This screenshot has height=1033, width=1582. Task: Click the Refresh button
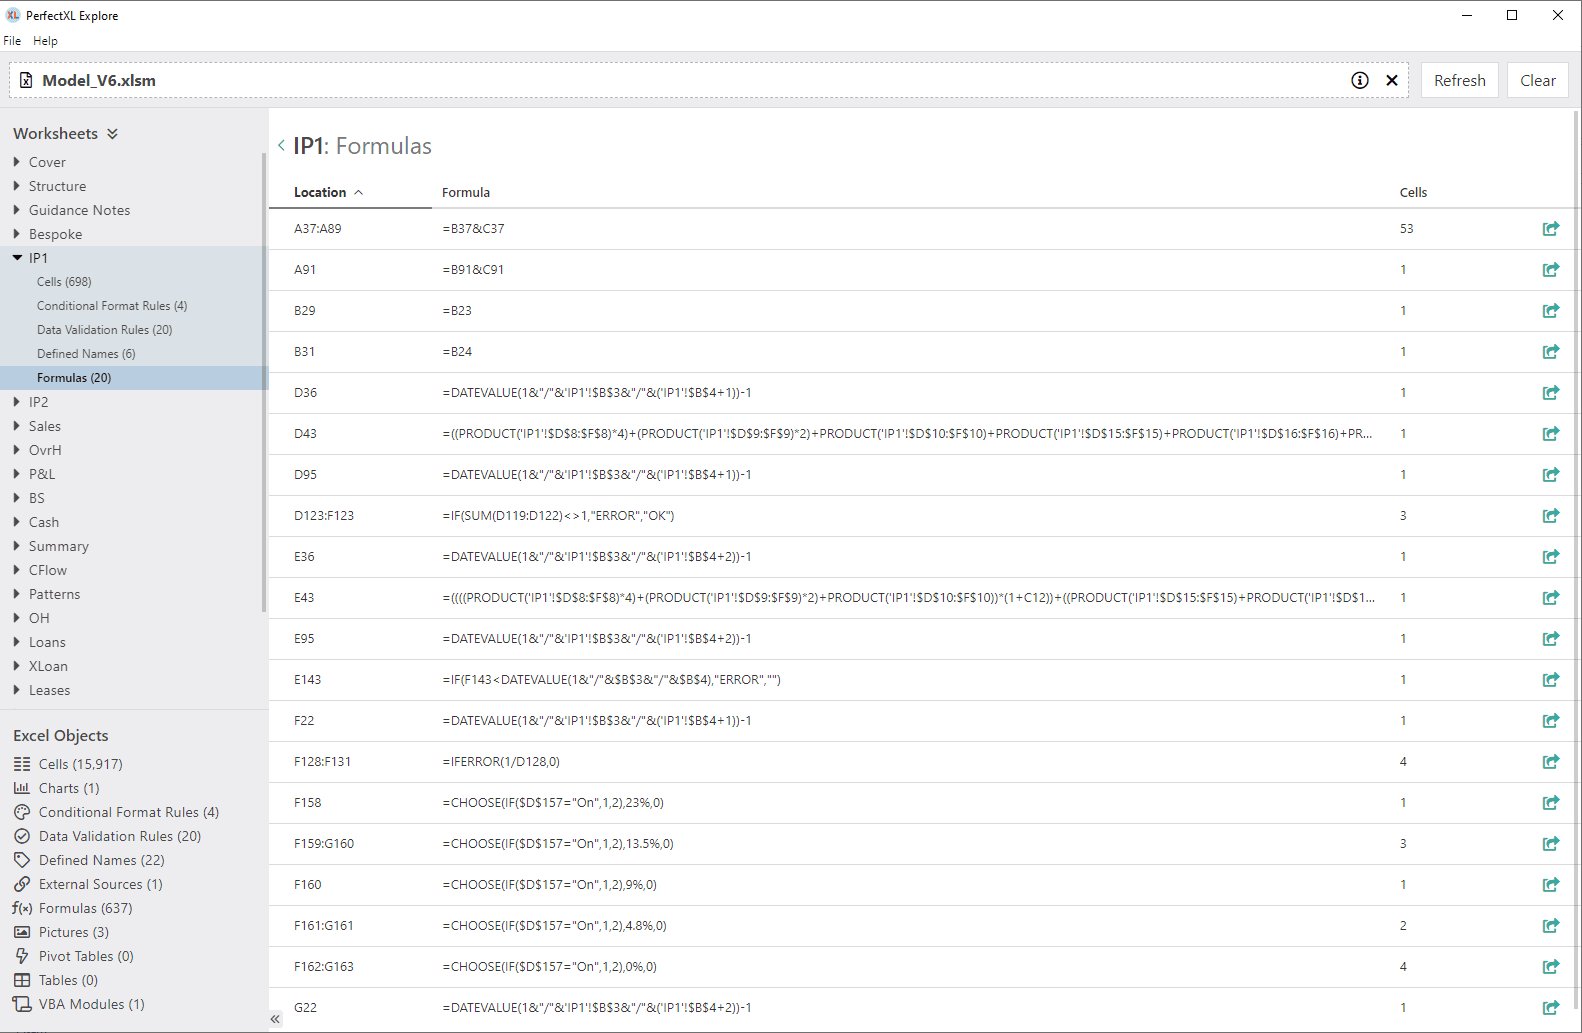click(x=1459, y=81)
